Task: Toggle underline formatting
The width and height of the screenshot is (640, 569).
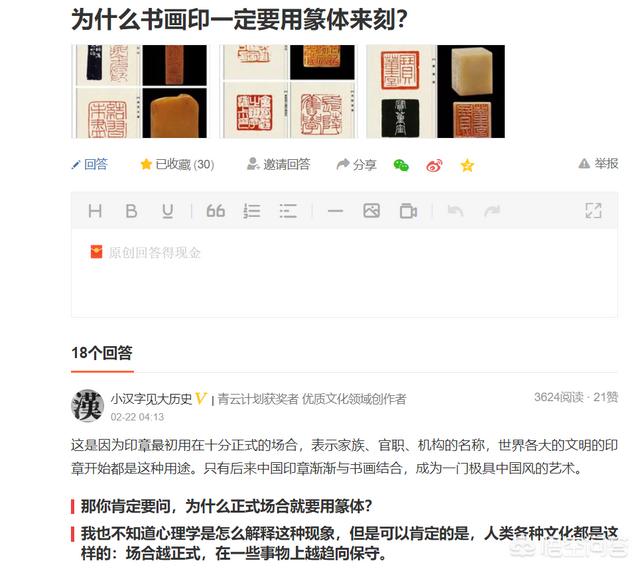Action: [167, 211]
